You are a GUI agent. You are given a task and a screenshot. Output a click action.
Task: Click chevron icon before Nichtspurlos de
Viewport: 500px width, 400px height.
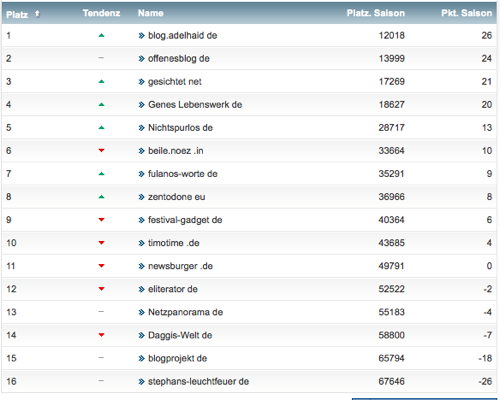tap(141, 128)
